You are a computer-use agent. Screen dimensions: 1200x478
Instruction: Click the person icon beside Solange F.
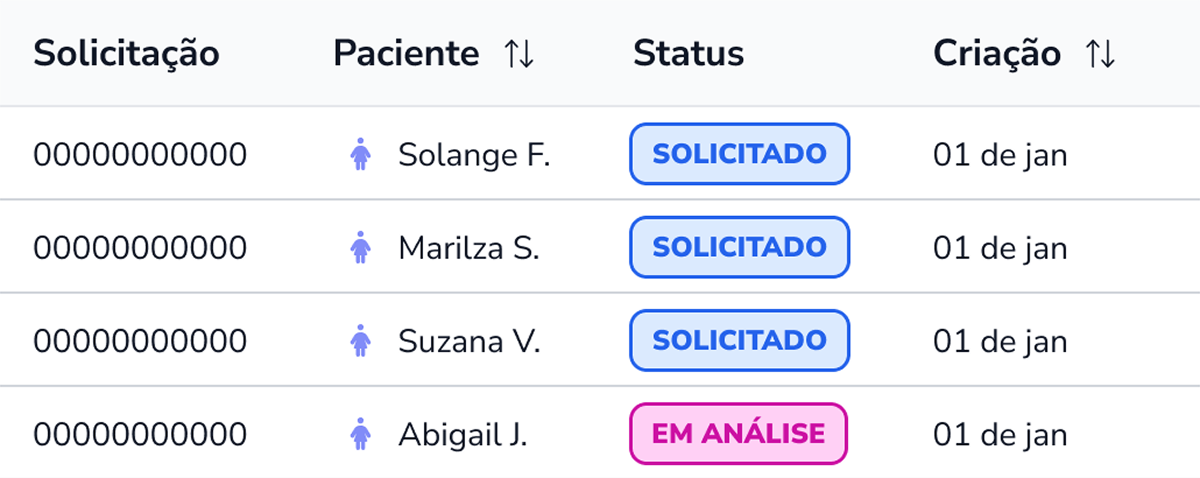[361, 155]
